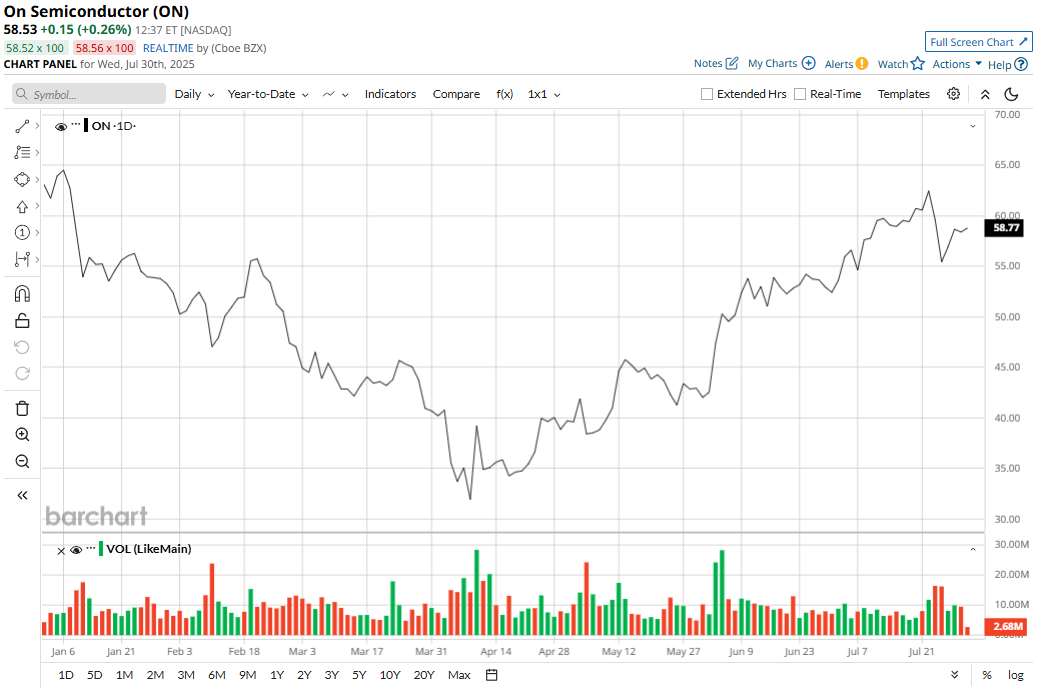
Task: Add chart to My Charts plus icon
Action: tap(809, 63)
